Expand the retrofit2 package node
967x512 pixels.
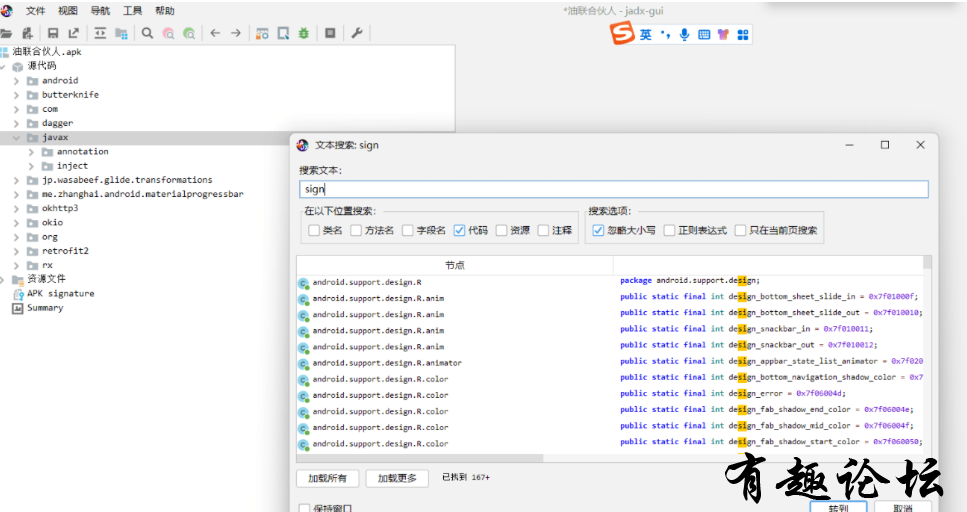(x=17, y=251)
